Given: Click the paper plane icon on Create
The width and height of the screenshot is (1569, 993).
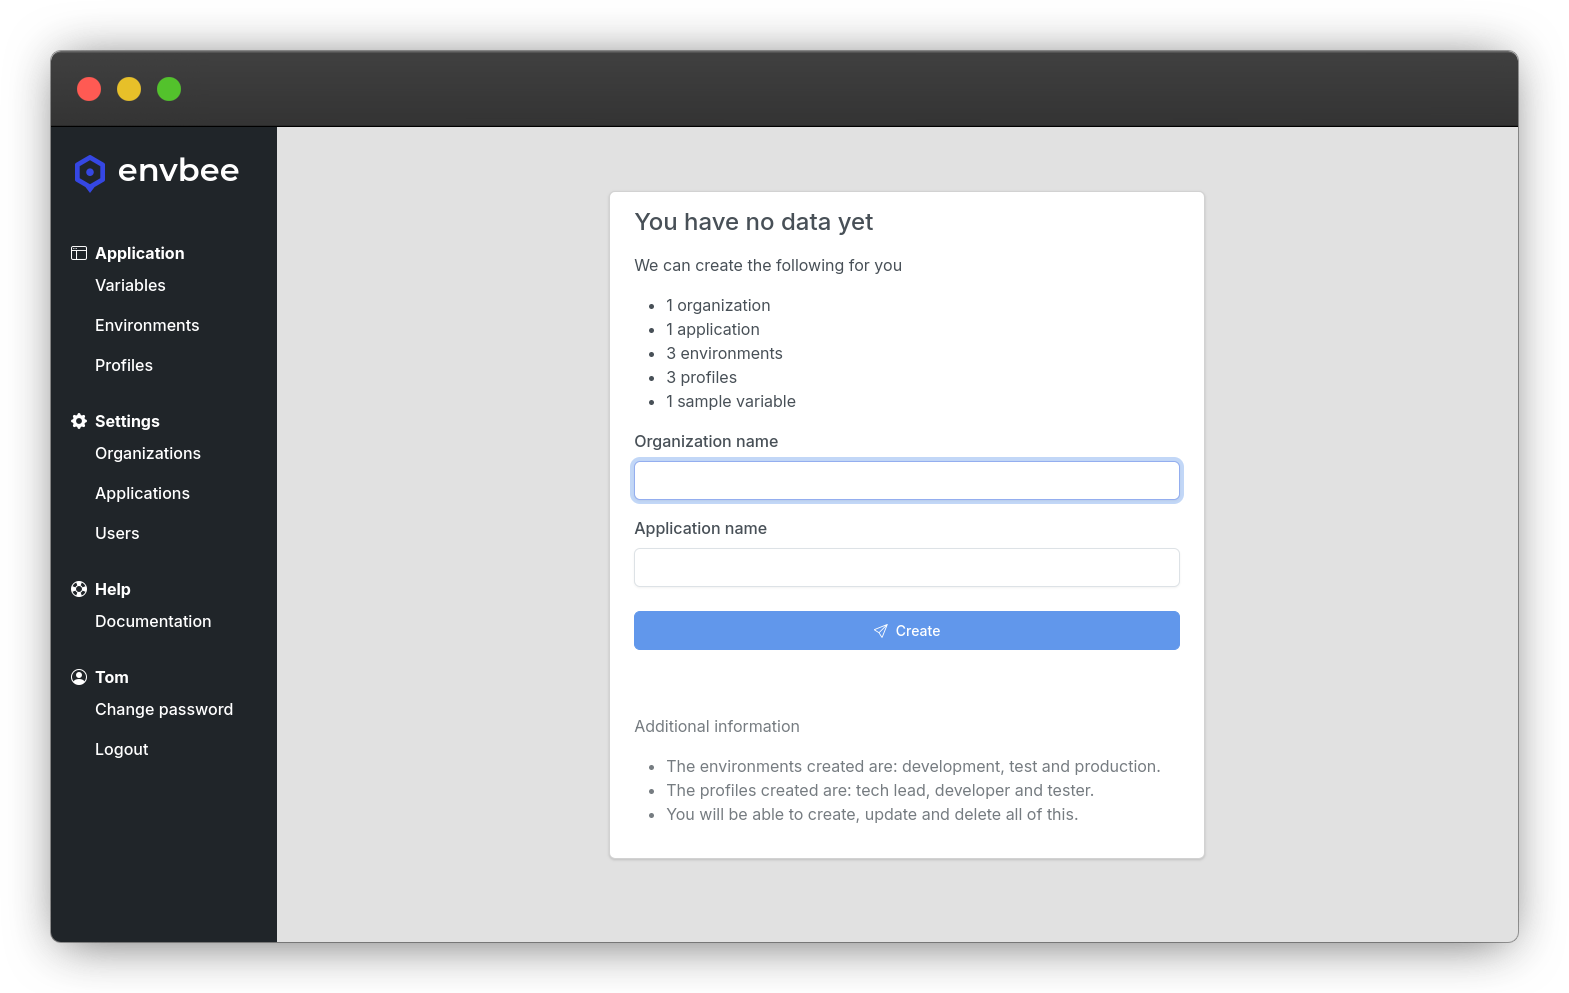Looking at the screenshot, I should [880, 631].
